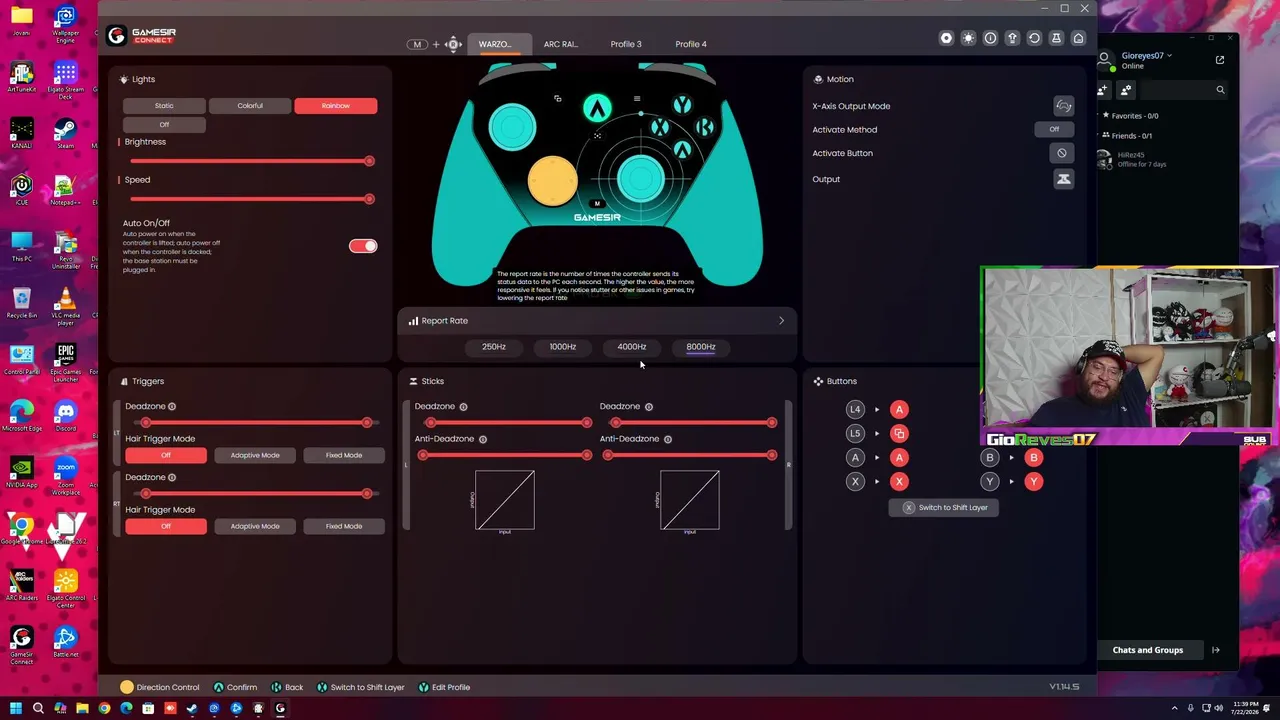1280x720 pixels.
Task: Click the Output icon in Motion panel
Action: [1063, 179]
